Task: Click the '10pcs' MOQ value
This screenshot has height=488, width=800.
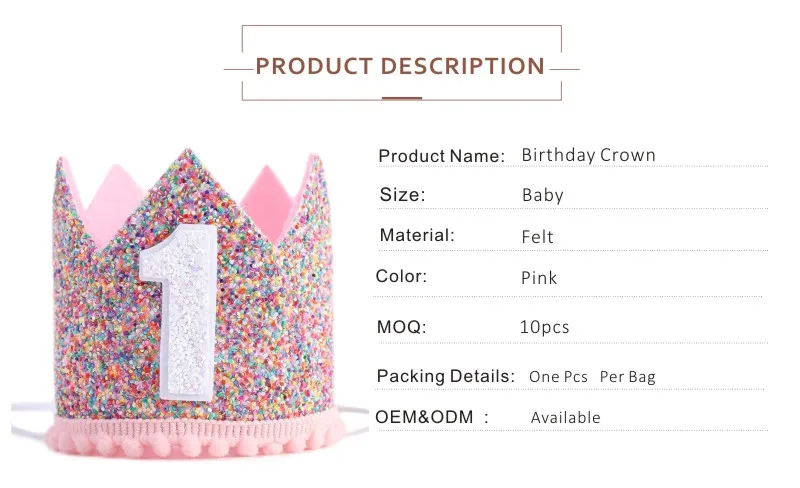Action: pos(545,327)
